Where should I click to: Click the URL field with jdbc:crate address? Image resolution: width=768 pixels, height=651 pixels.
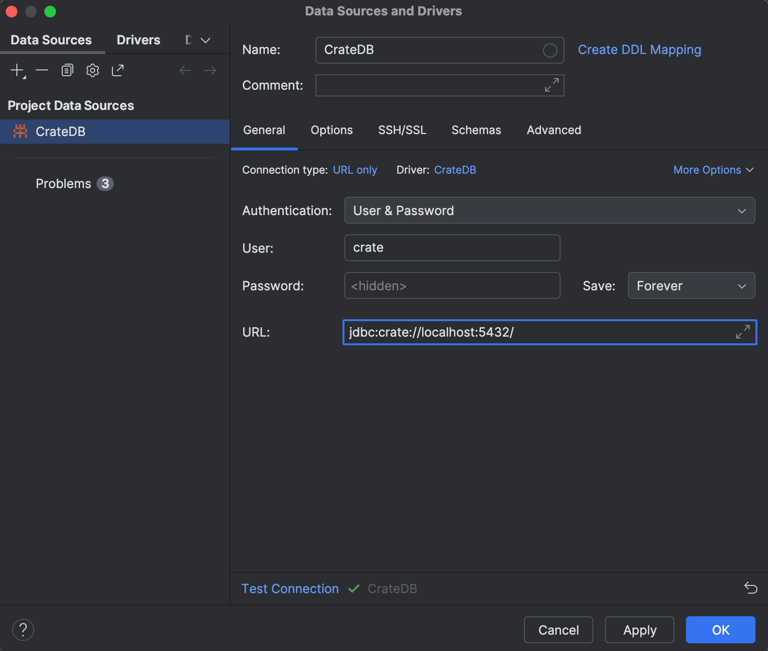point(550,332)
